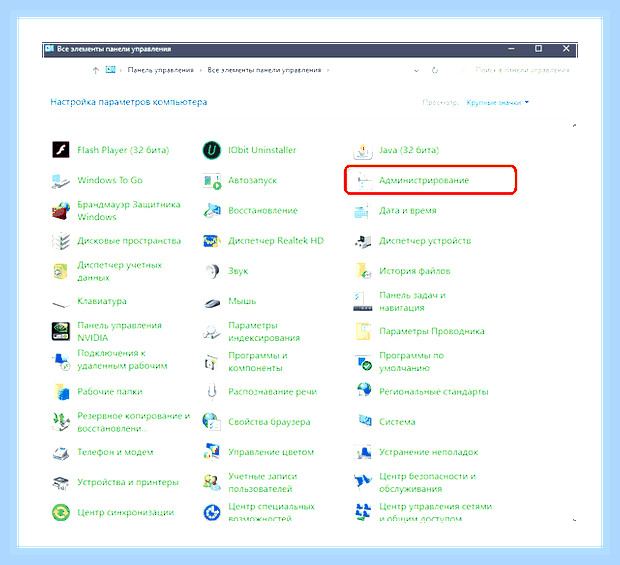Open the Параметры Проводника icon
The width and height of the screenshot is (620, 565).
pyautogui.click(x=363, y=331)
